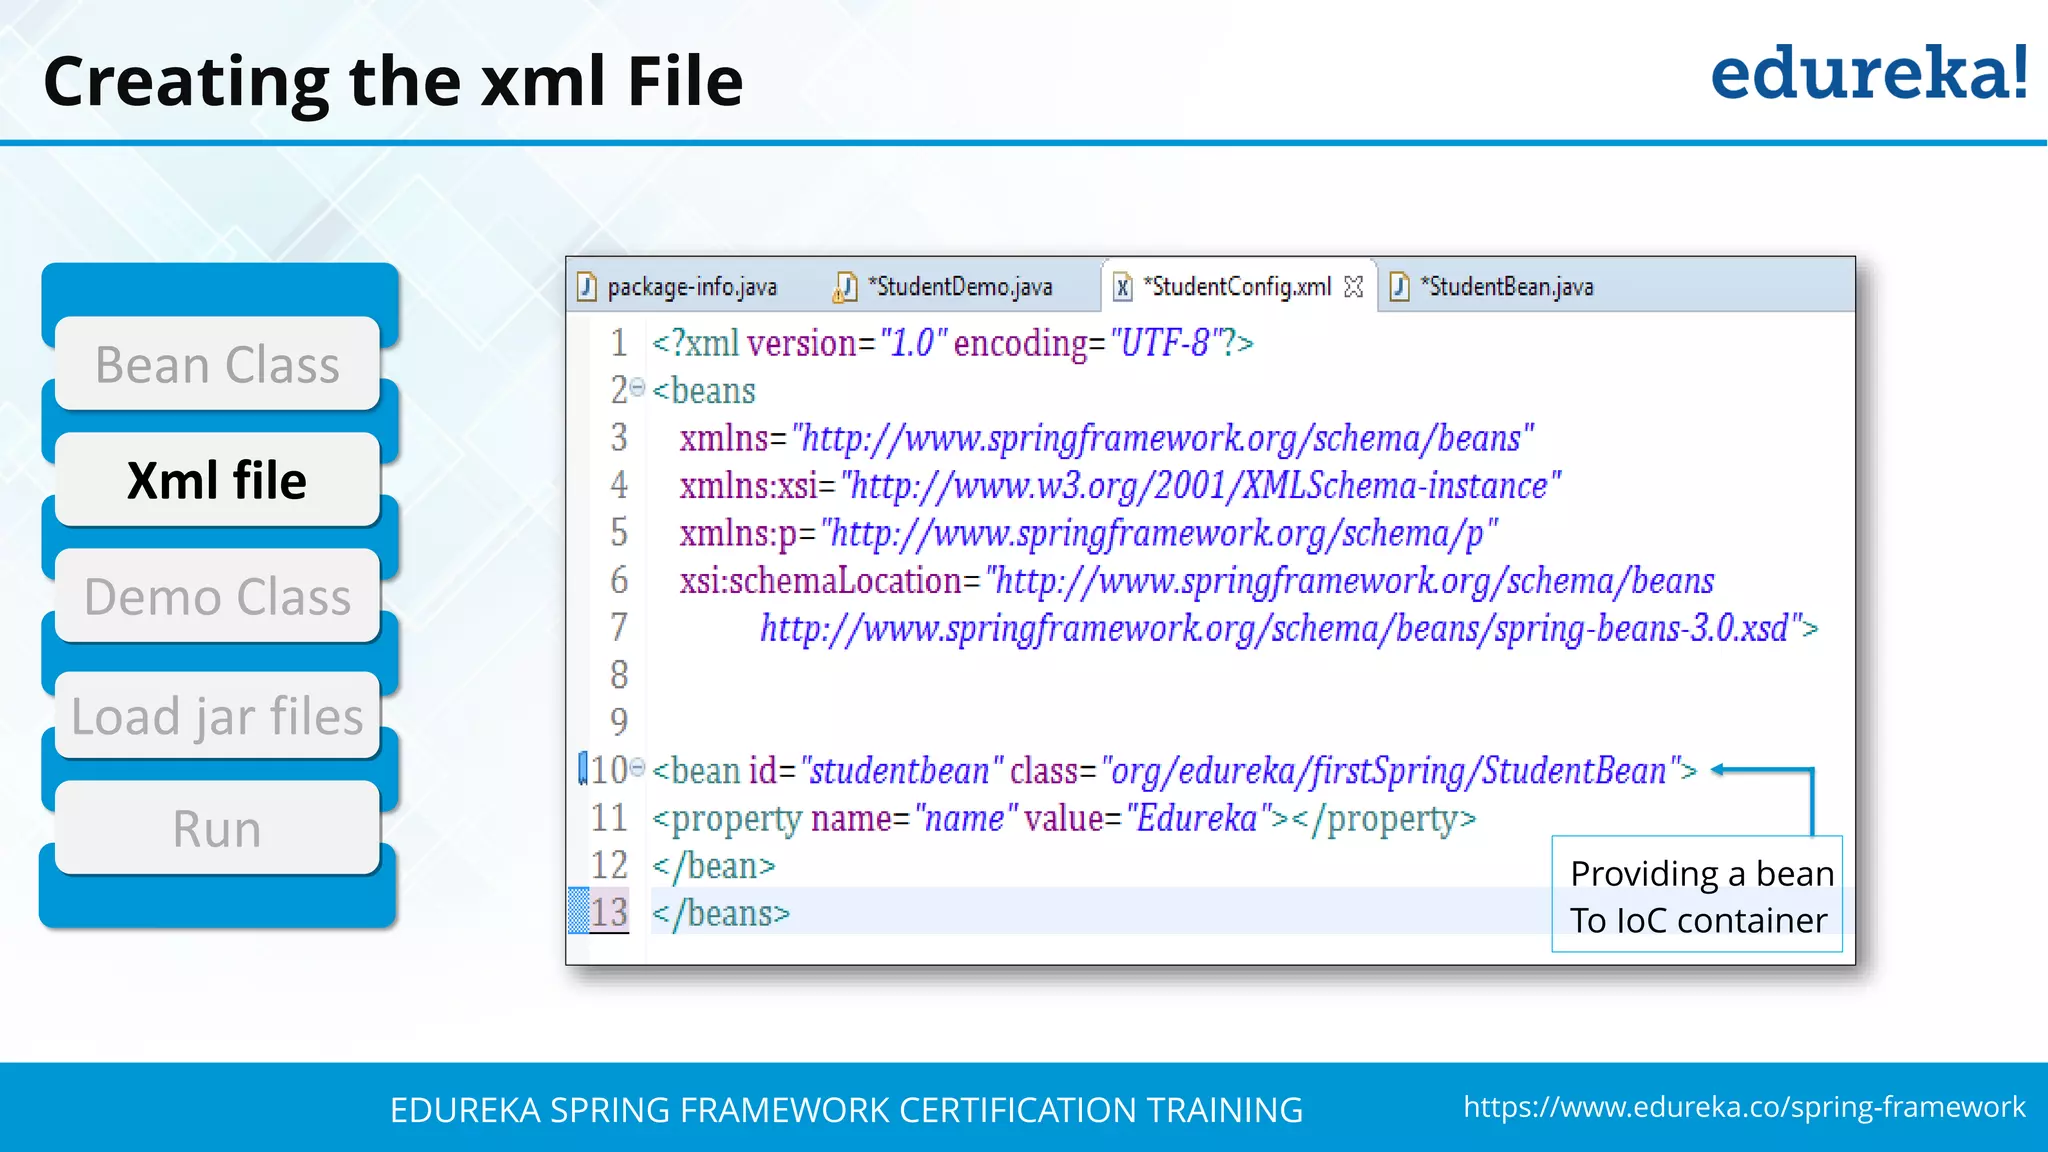This screenshot has width=2048, height=1152.
Task: Close the StudentConfig.xml editor tab
Action: 1354,287
